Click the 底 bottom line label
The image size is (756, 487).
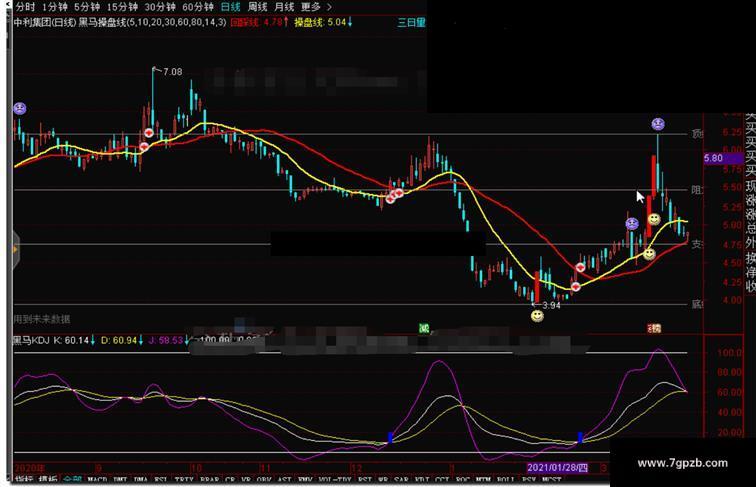click(697, 304)
